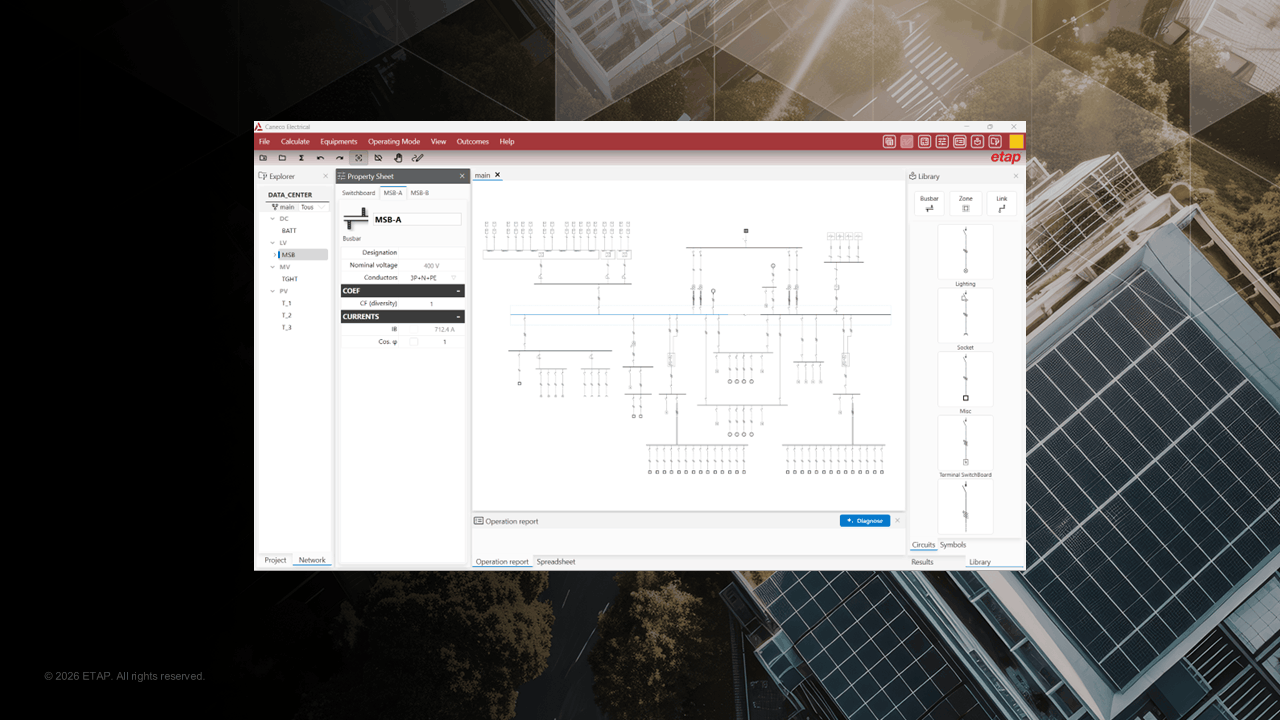This screenshot has height=720, width=1280.
Task: Click the fit-to-view toolbar icon
Action: point(358,158)
